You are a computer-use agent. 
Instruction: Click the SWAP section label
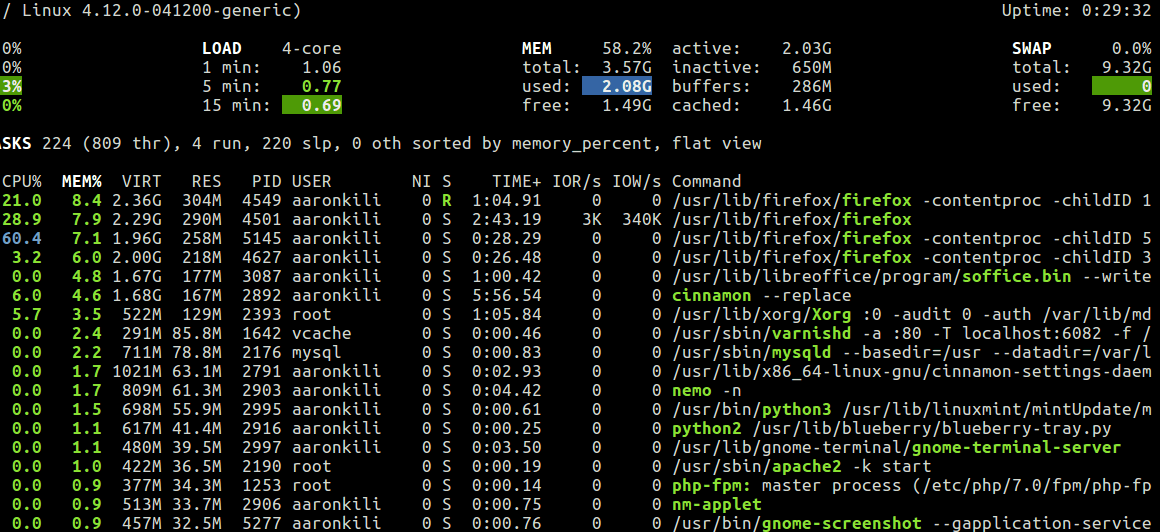click(1031, 48)
